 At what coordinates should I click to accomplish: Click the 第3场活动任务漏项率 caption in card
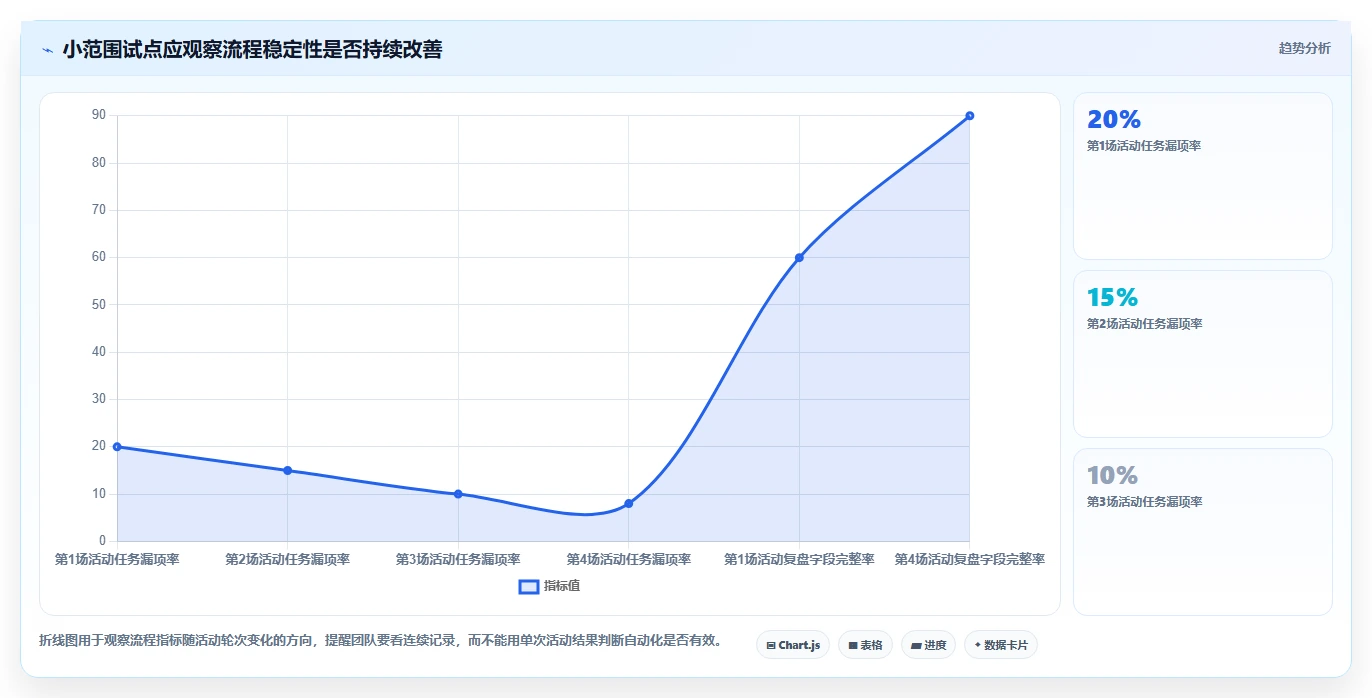point(1144,502)
